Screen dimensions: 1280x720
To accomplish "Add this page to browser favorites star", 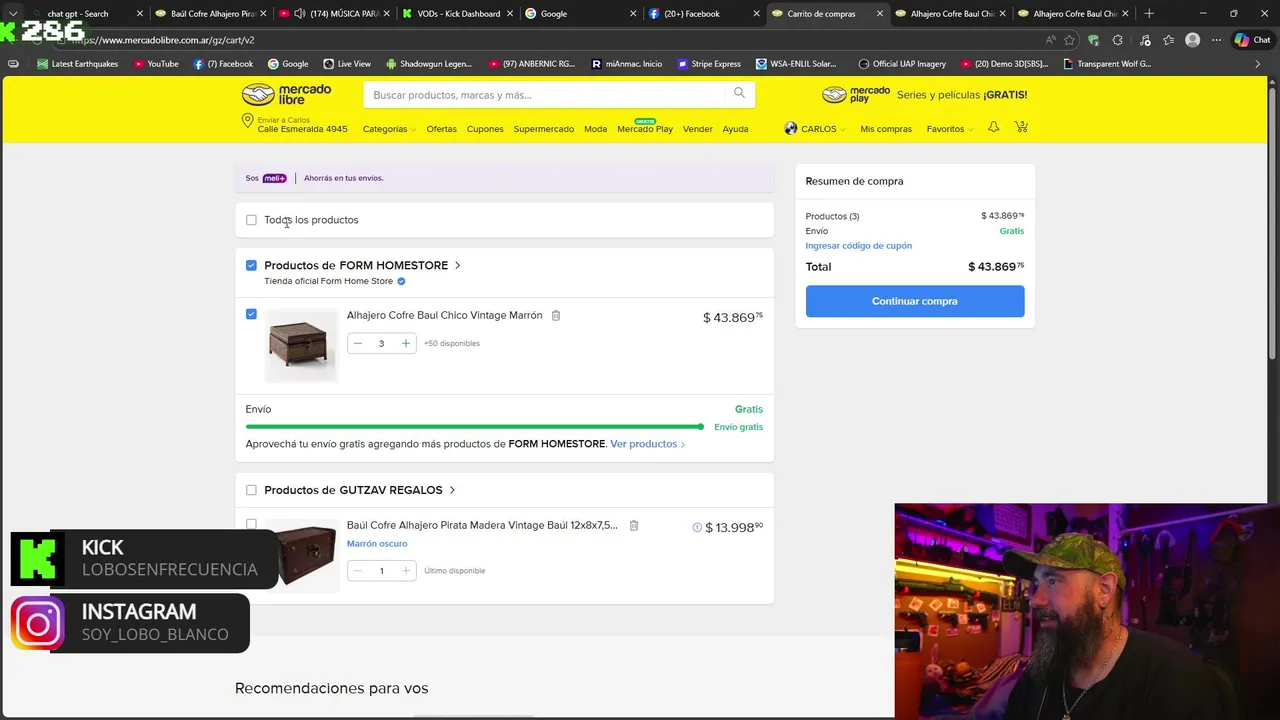I will coord(1069,40).
